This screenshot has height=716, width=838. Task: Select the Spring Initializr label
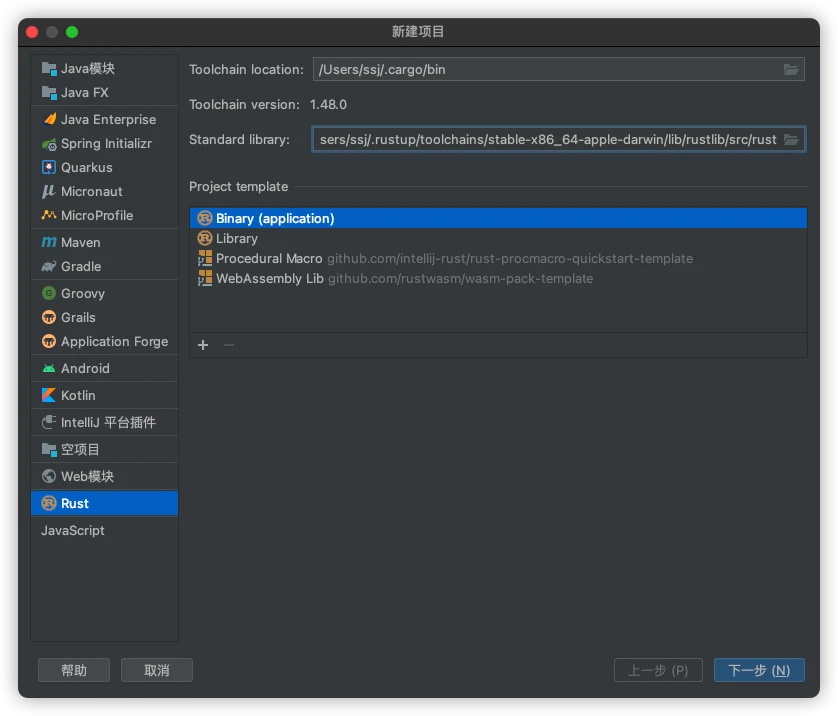[x=106, y=144]
